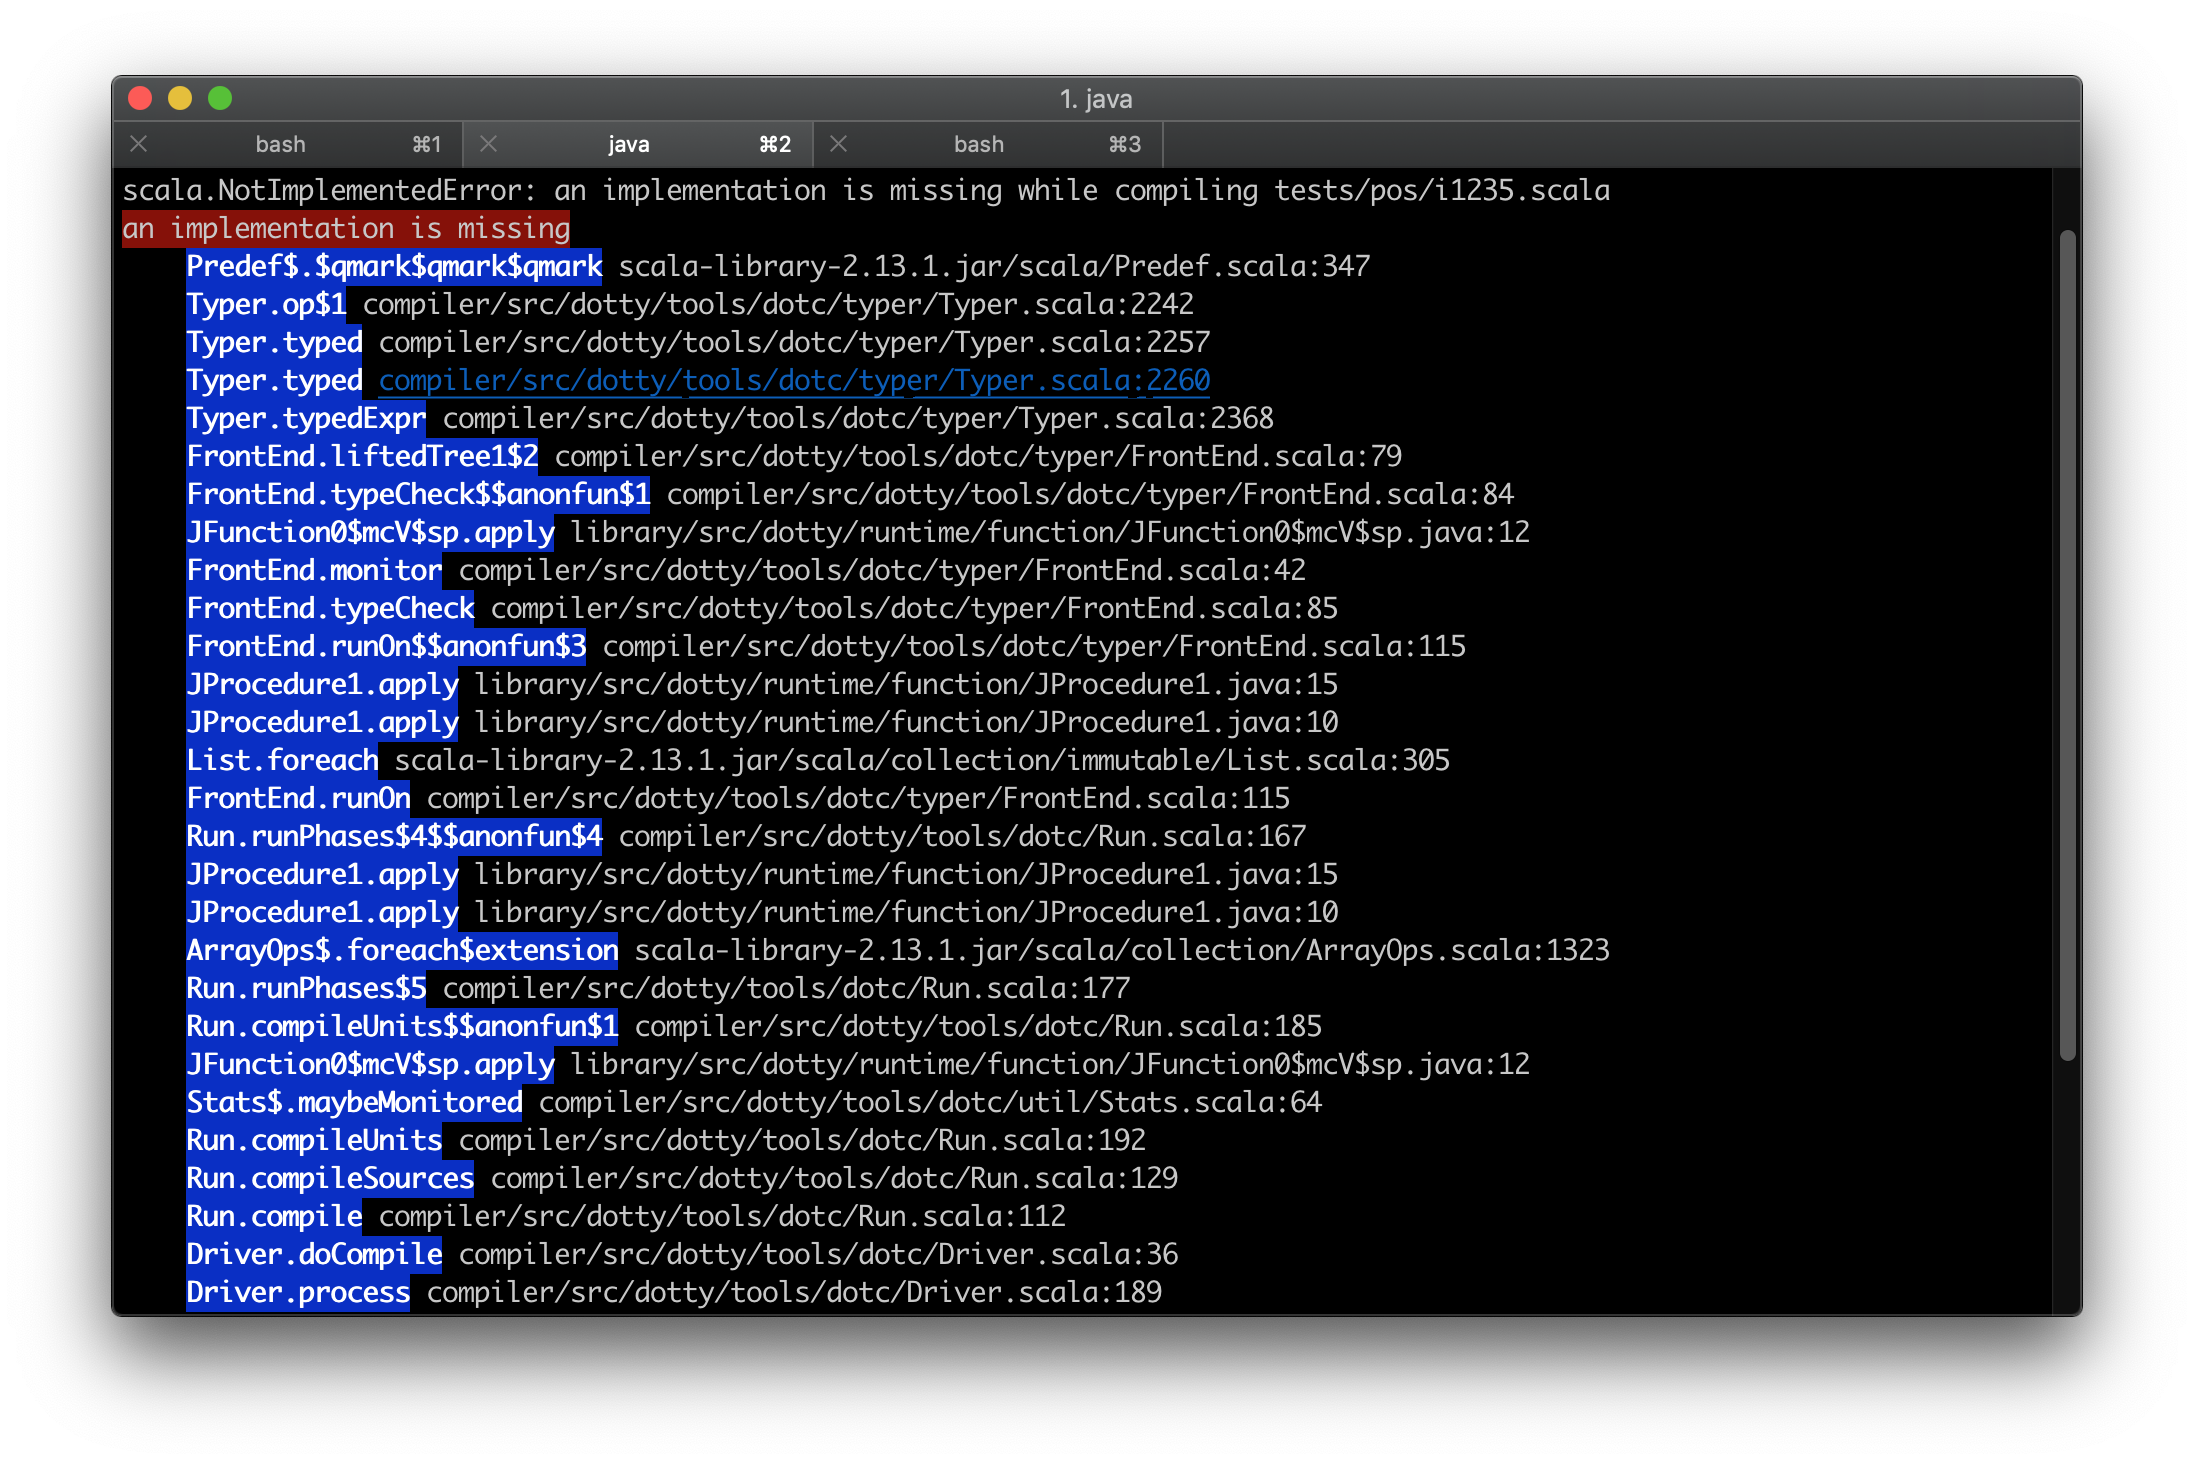2194x1464 pixels.
Task: Click the red 'an implementation is missing' text
Action: click(x=346, y=228)
